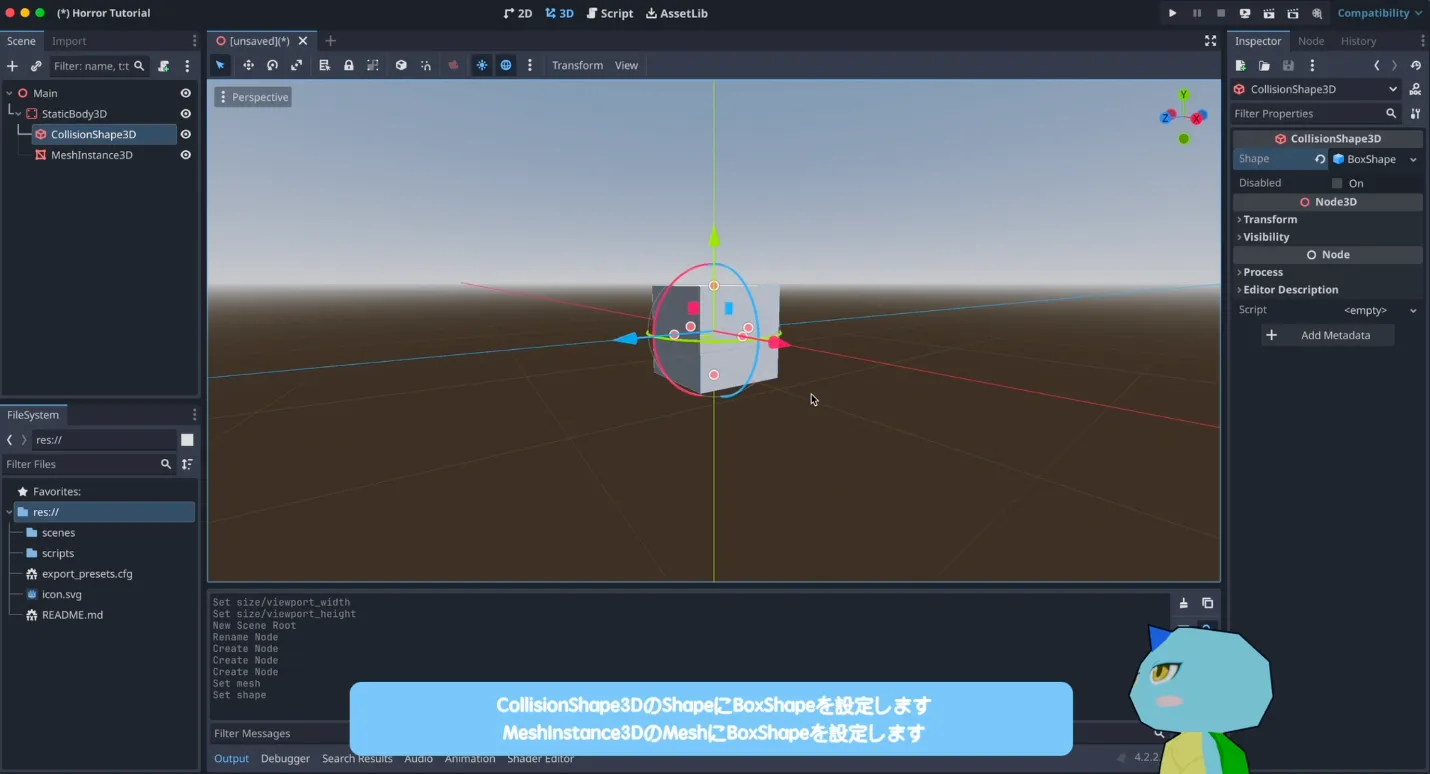
Task: Lock the selected node with padlock icon
Action: point(348,65)
